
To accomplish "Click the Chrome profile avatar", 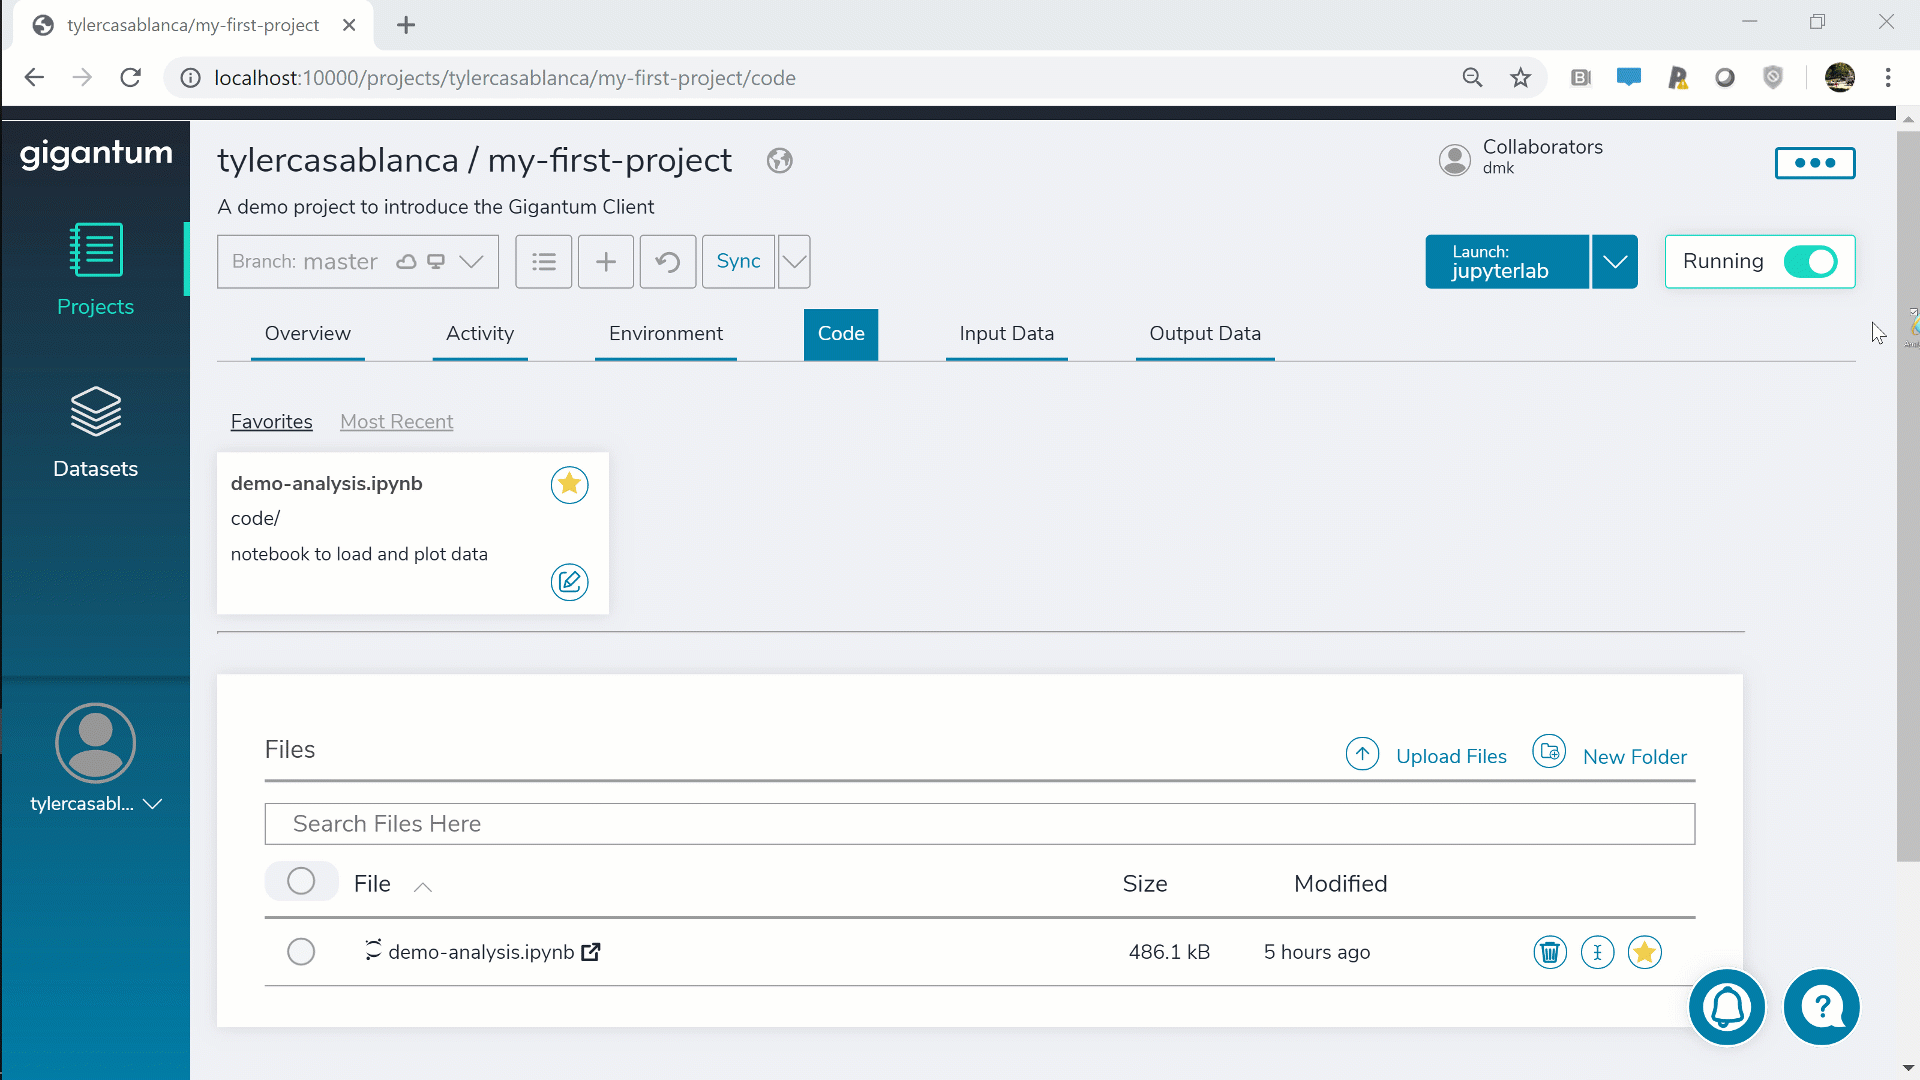I will click(x=1840, y=78).
